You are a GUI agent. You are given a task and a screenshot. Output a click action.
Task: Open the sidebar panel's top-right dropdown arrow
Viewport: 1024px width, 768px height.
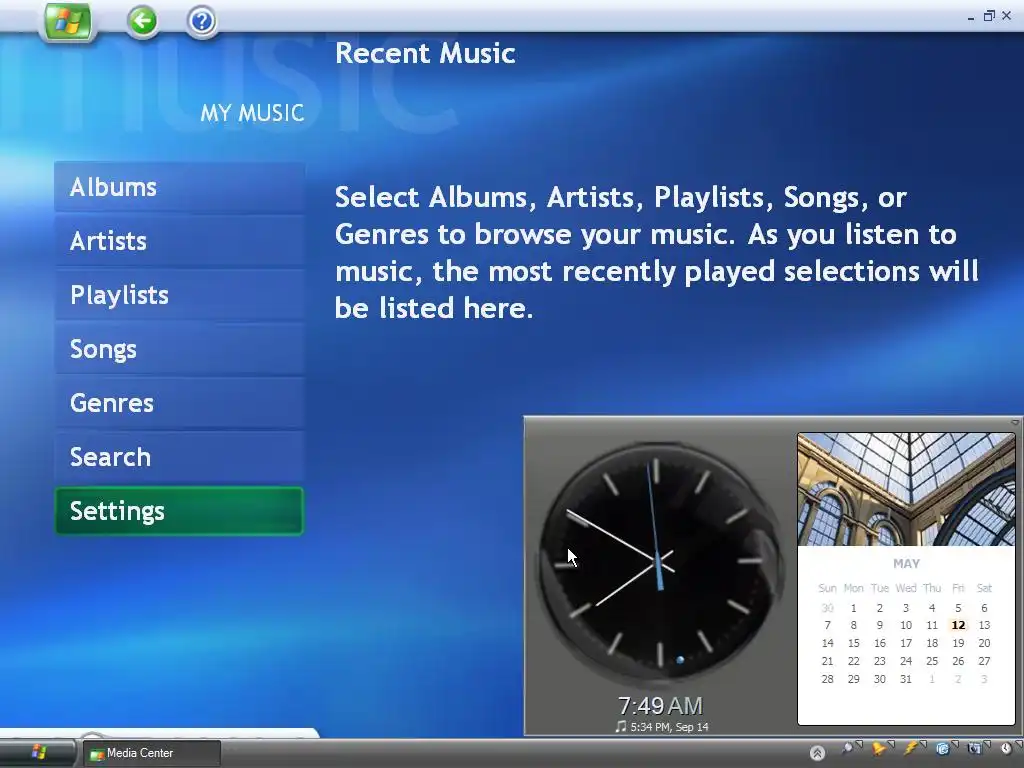1015,423
